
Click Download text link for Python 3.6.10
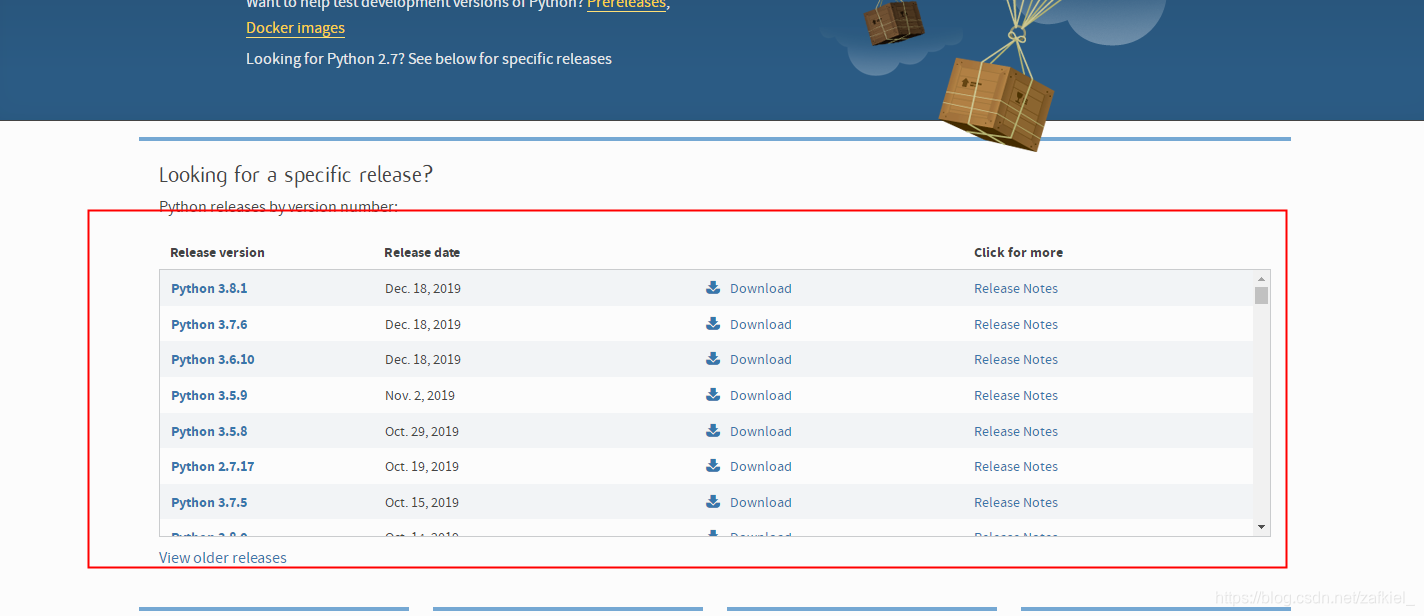(x=760, y=359)
